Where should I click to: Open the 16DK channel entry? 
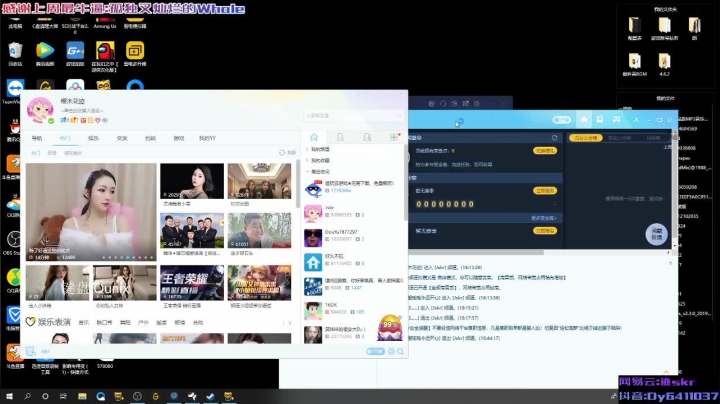pyautogui.click(x=354, y=309)
